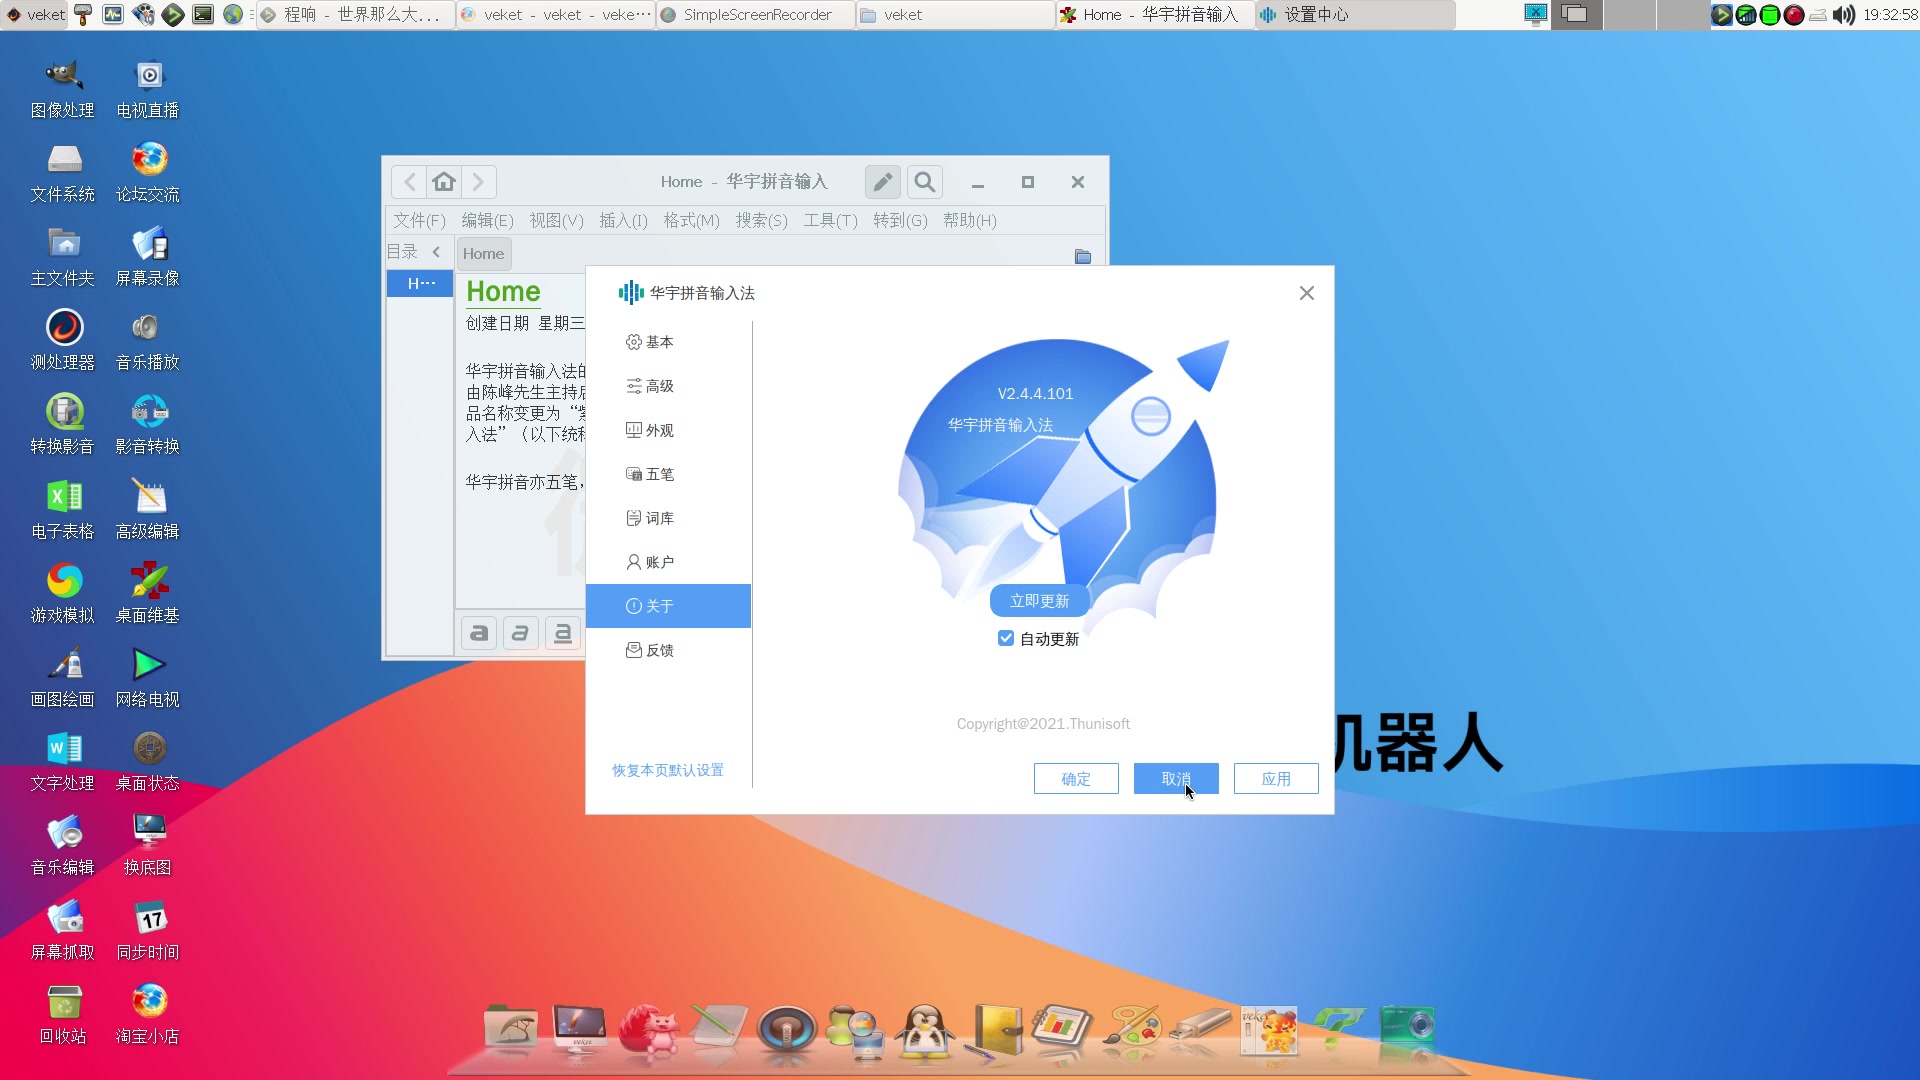This screenshot has height=1080, width=1920.
Task: Open the 淘宝小店 desktop icon
Action: pos(148,1015)
